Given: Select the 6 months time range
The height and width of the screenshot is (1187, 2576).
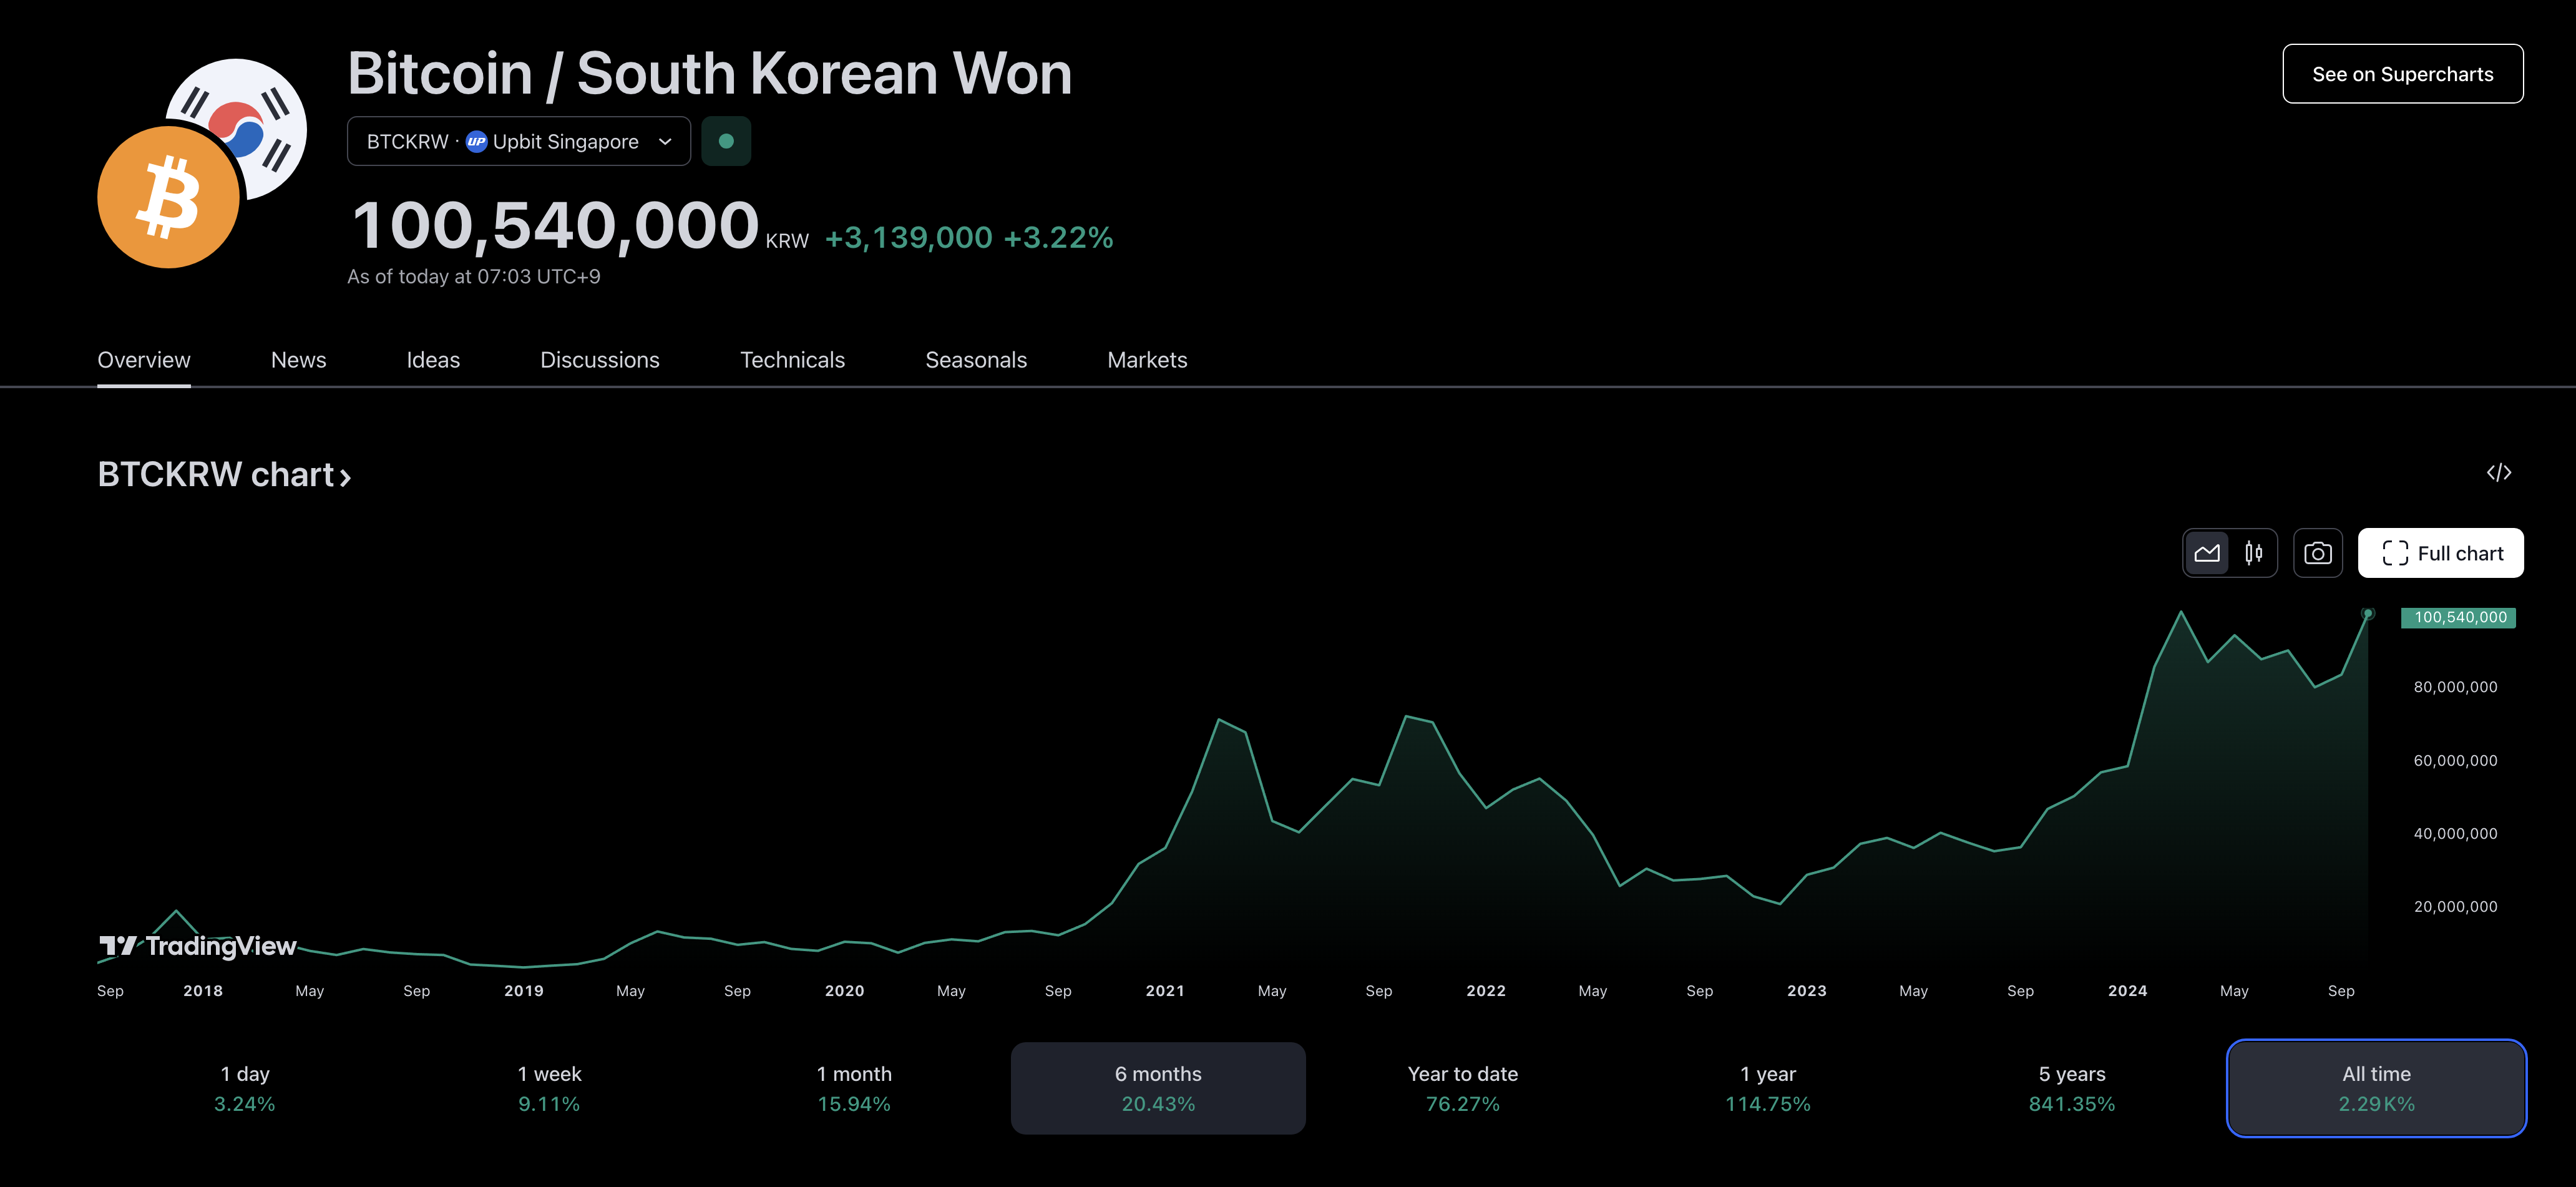Looking at the screenshot, I should tap(1158, 1088).
